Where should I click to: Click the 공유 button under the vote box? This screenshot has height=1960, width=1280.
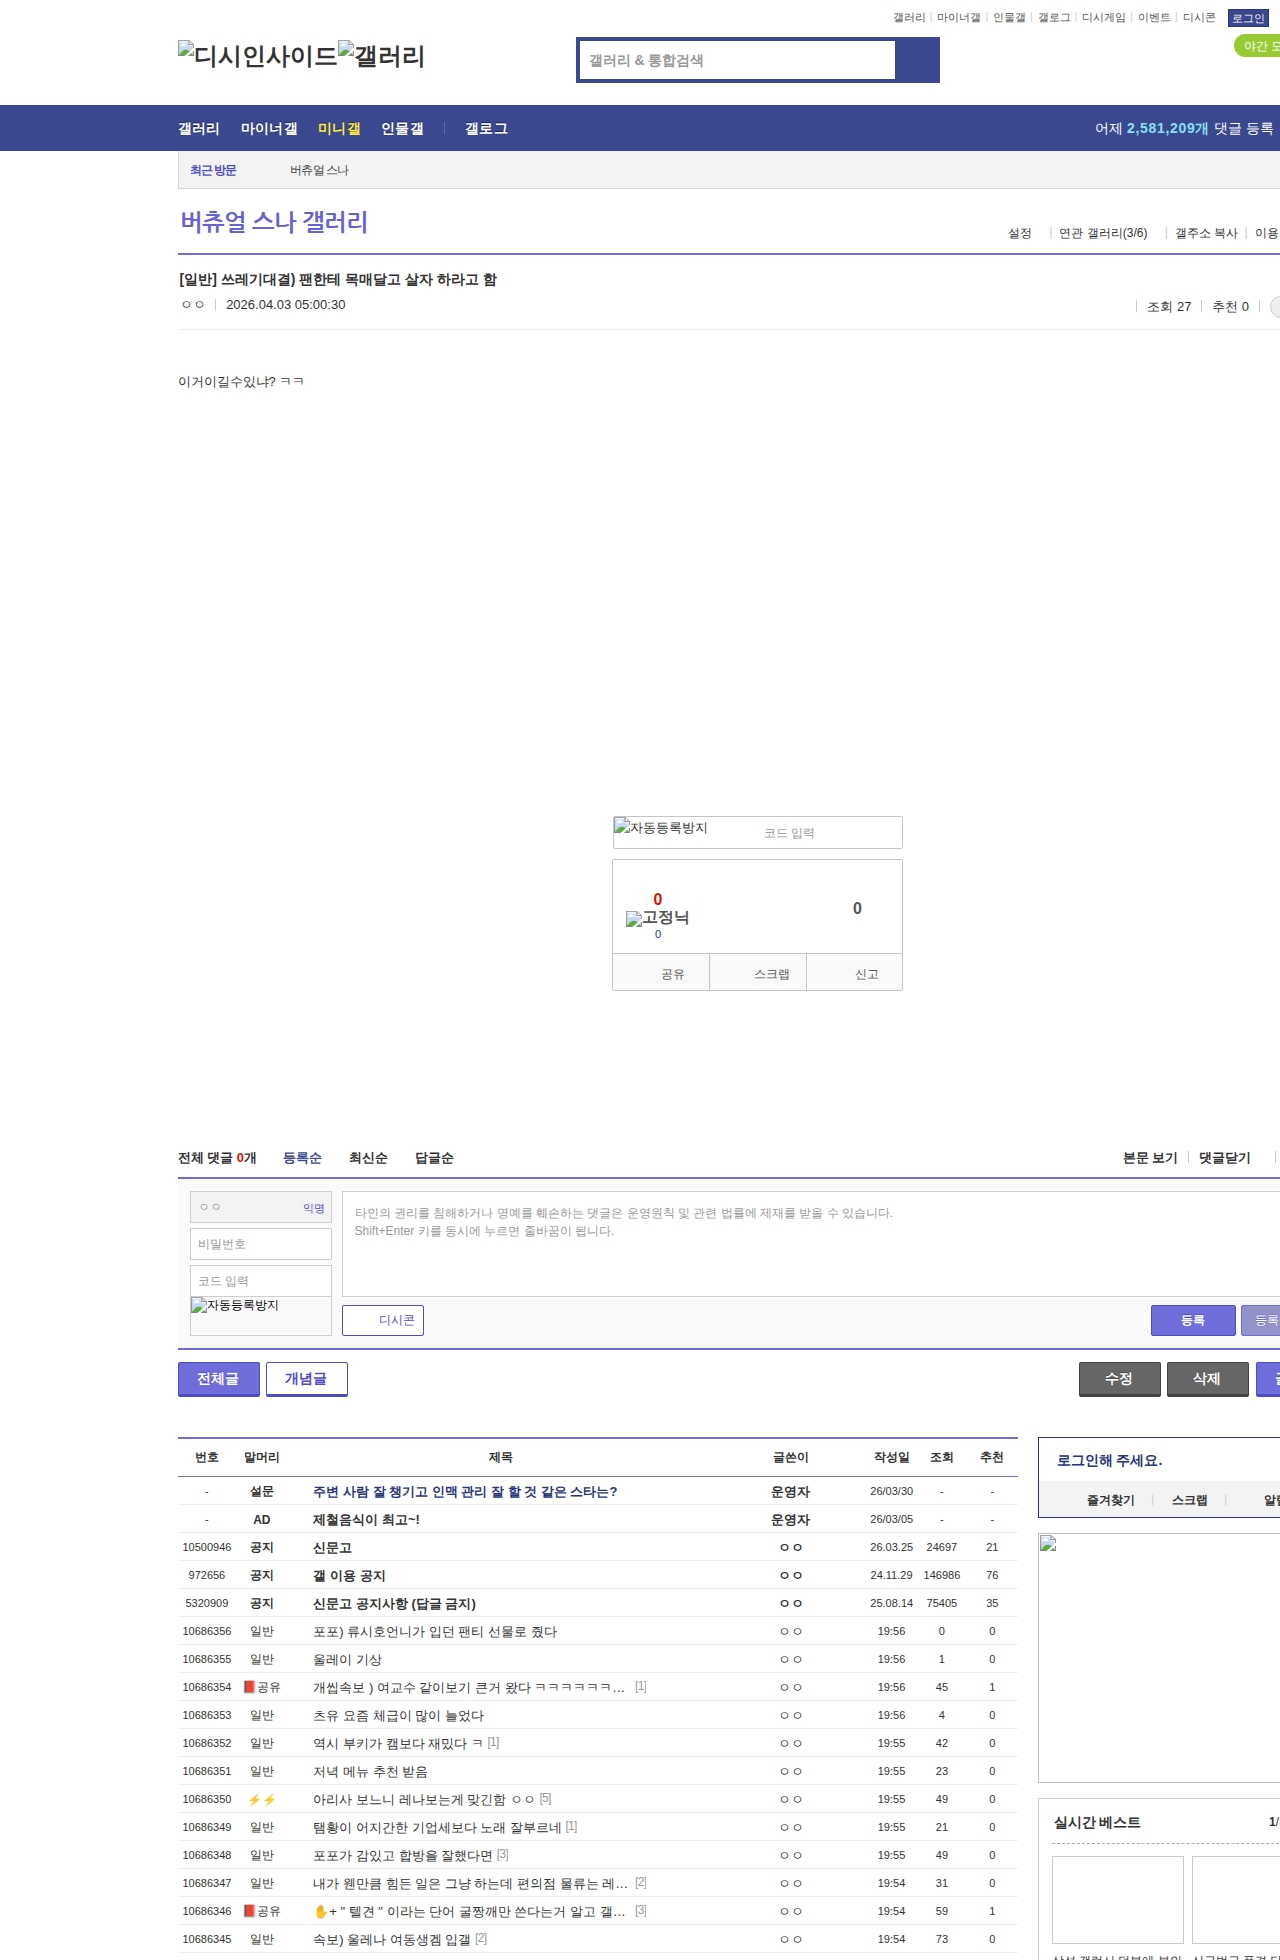coord(661,973)
